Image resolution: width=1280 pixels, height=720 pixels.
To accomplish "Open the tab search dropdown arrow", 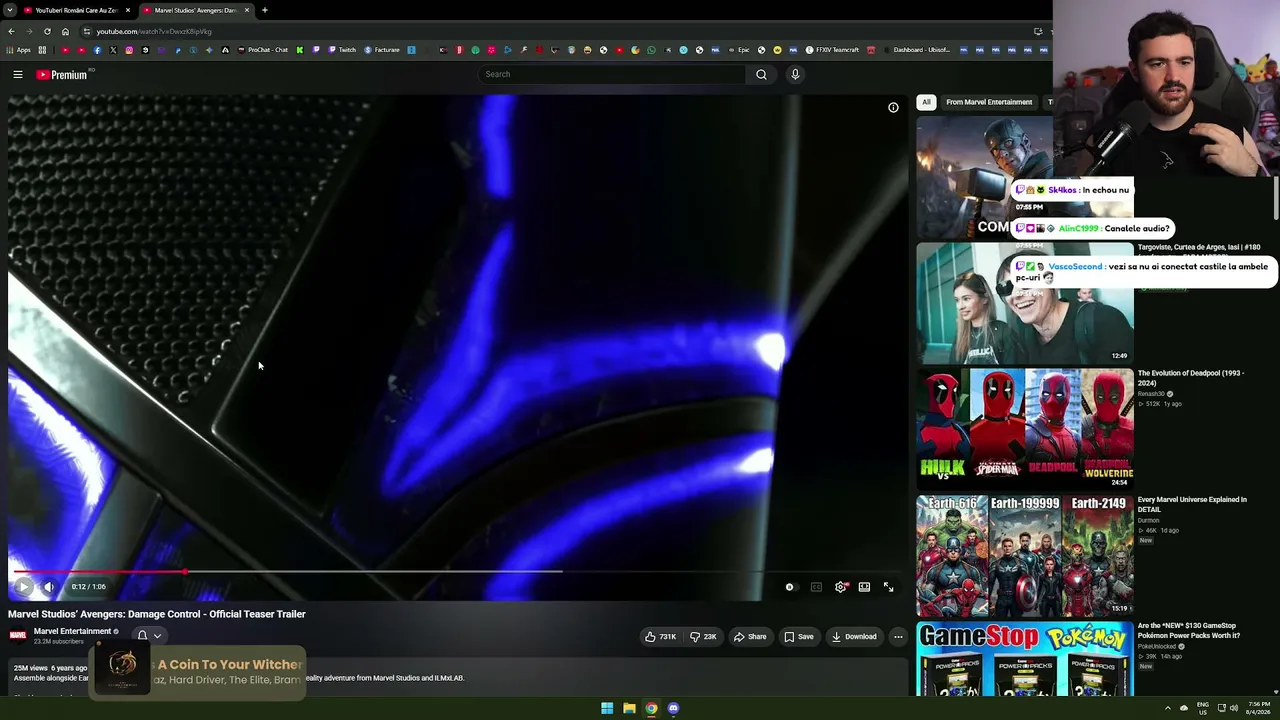I will tap(10, 10).
